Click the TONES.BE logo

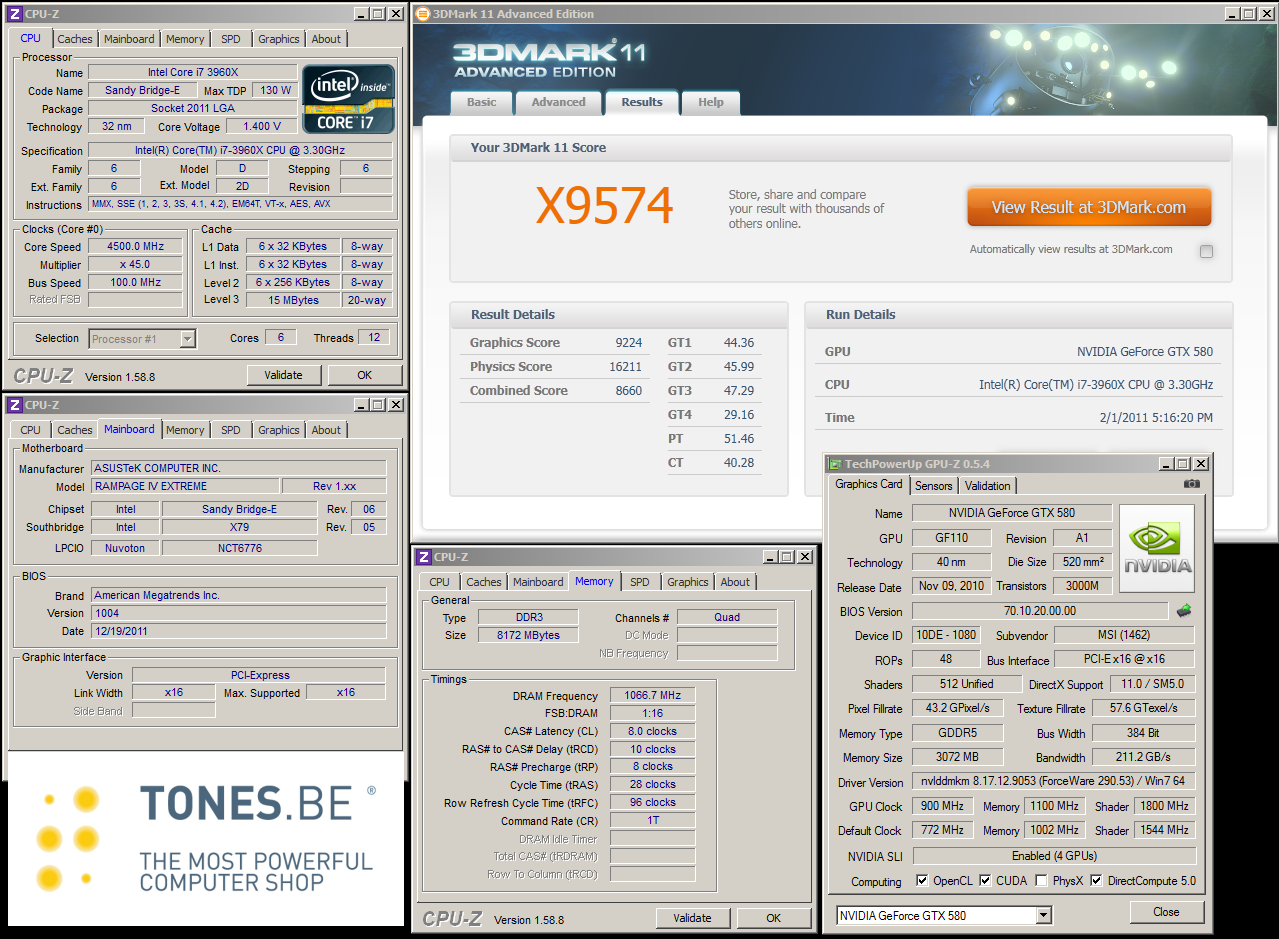point(205,838)
